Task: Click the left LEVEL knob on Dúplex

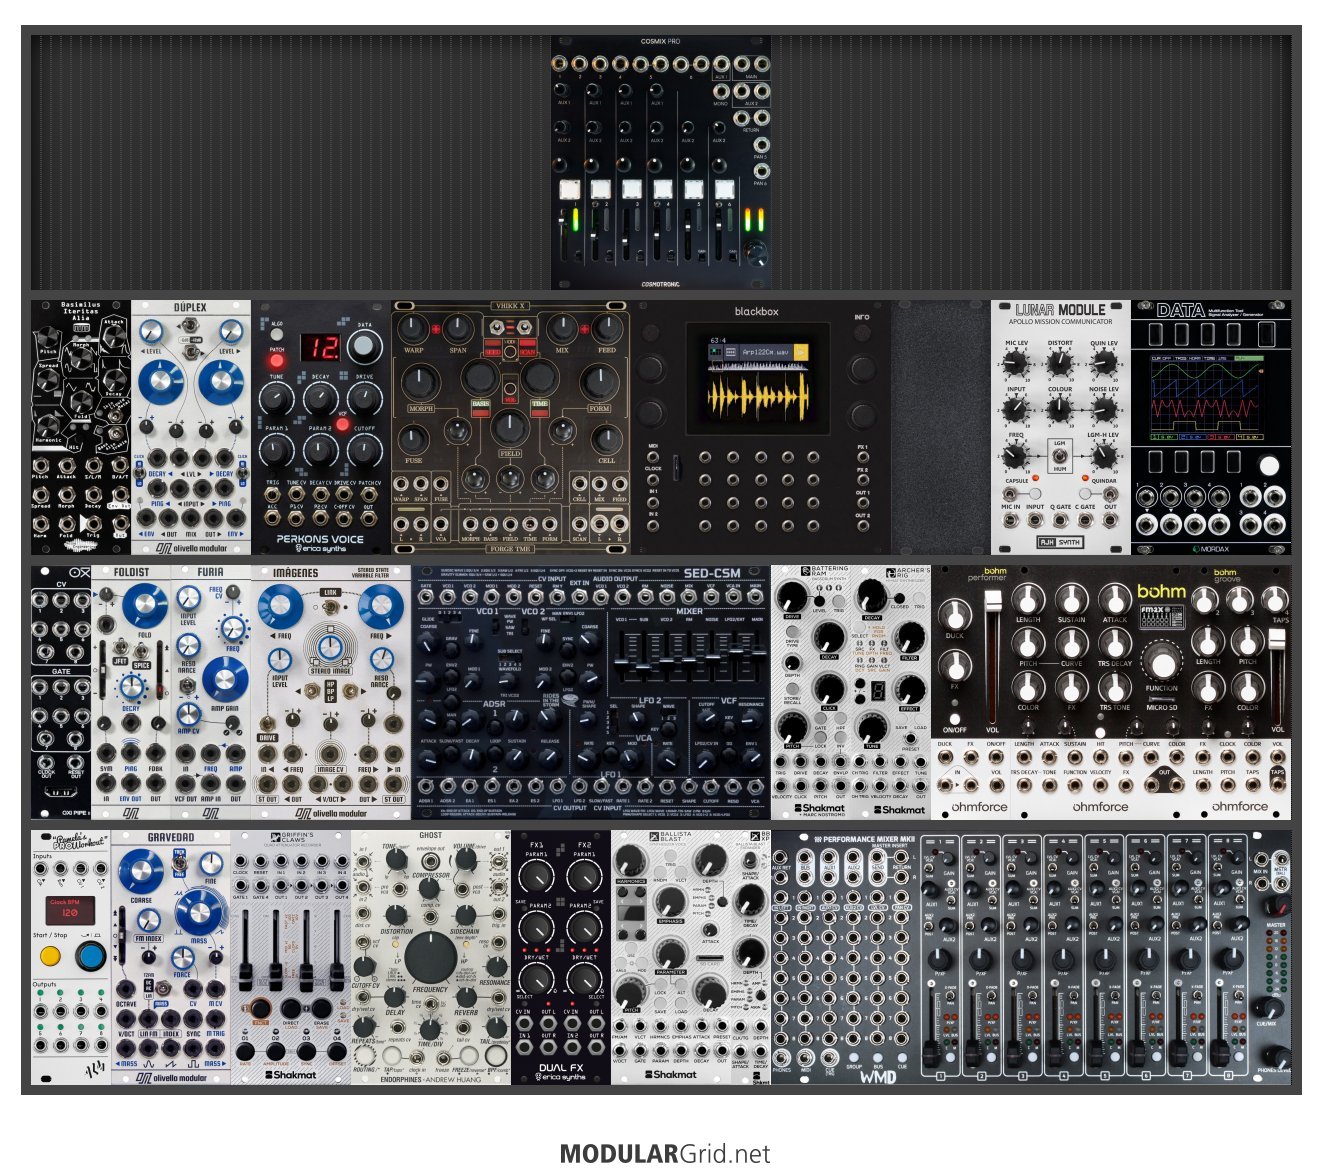Action: coord(150,333)
